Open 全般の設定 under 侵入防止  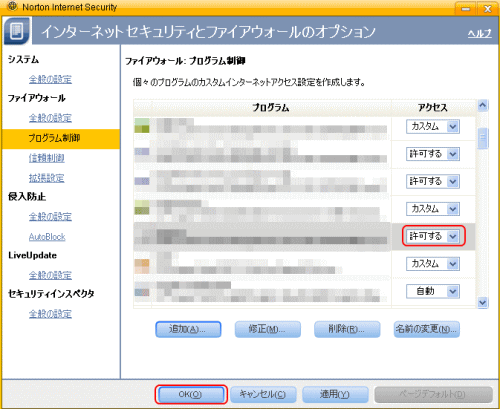(50, 217)
